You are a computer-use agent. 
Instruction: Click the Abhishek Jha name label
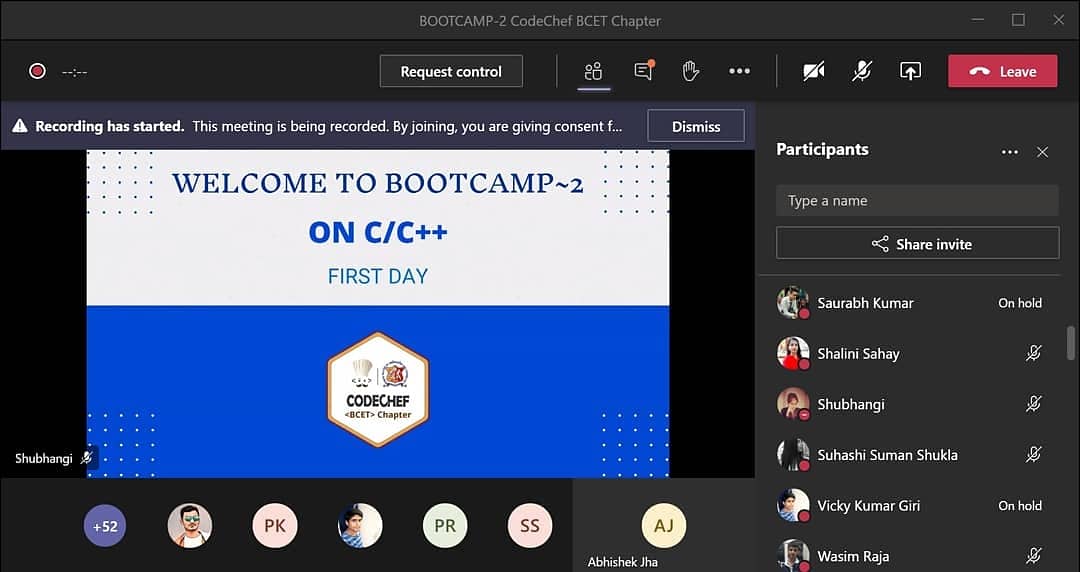click(x=623, y=562)
